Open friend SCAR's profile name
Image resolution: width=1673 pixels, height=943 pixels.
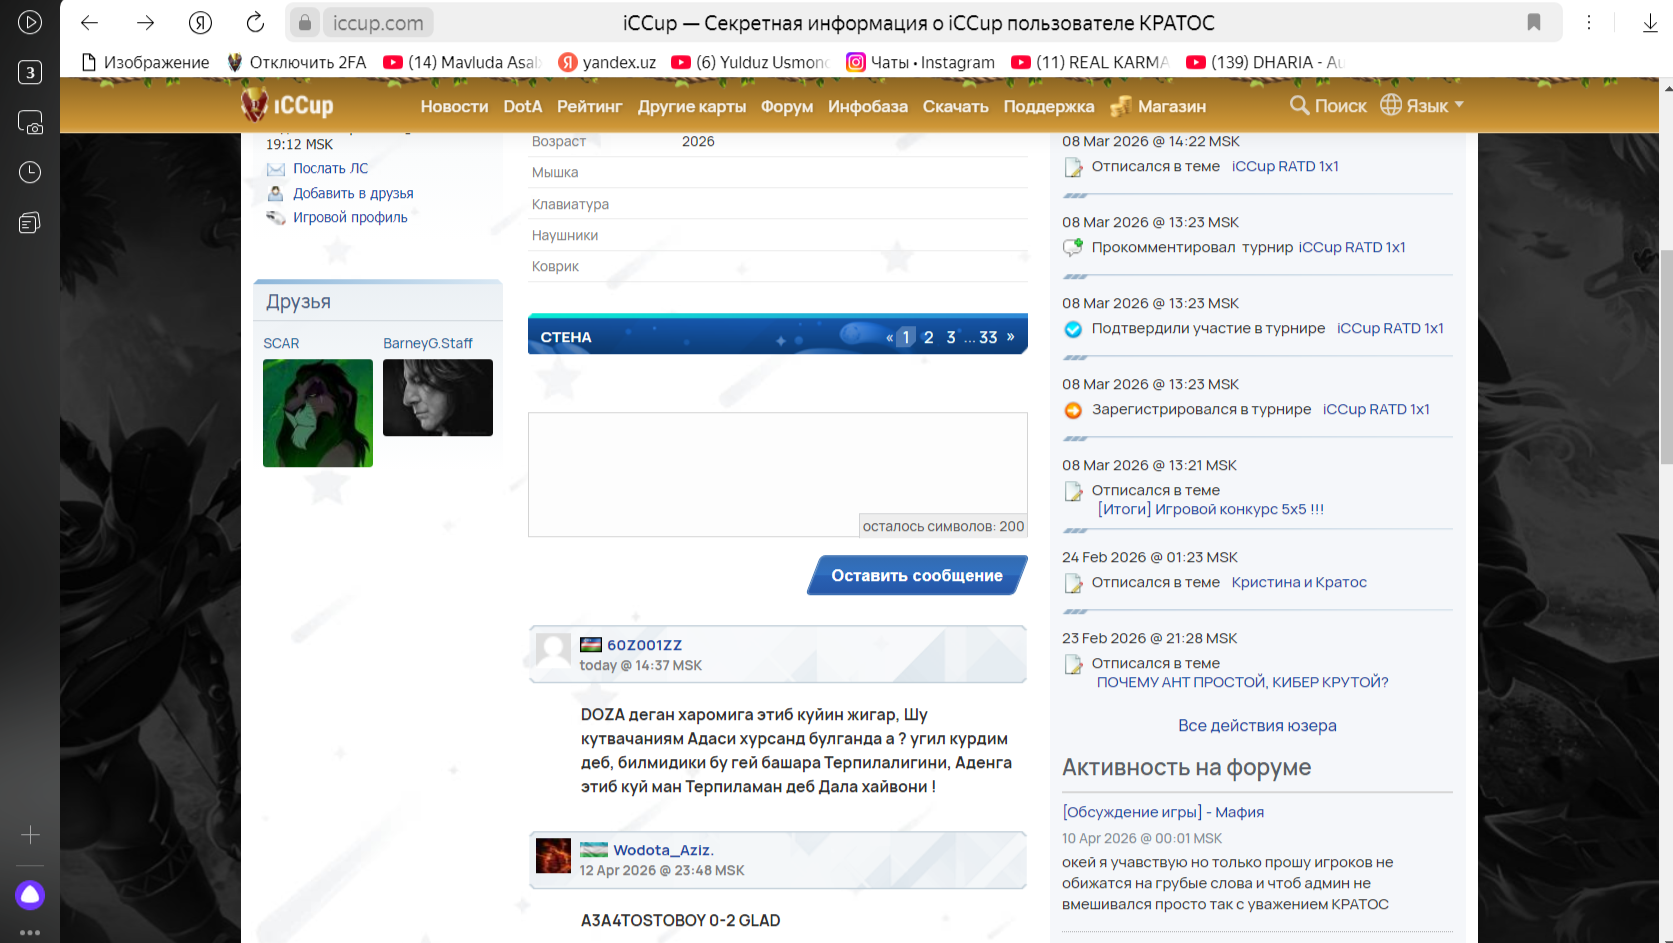(x=281, y=343)
